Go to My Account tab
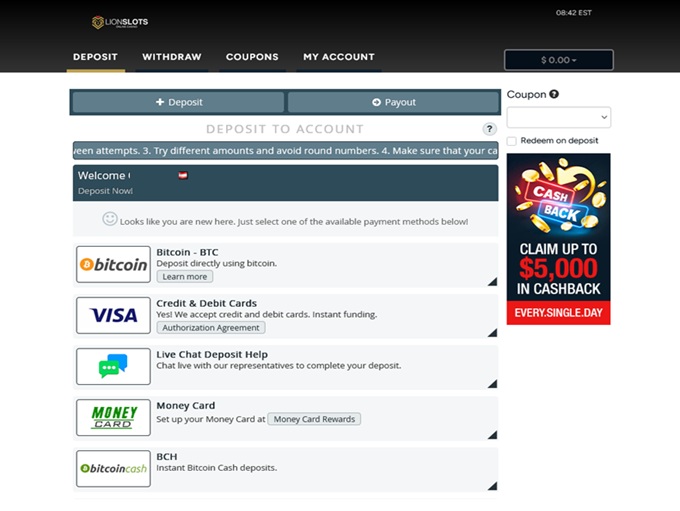 pos(338,57)
